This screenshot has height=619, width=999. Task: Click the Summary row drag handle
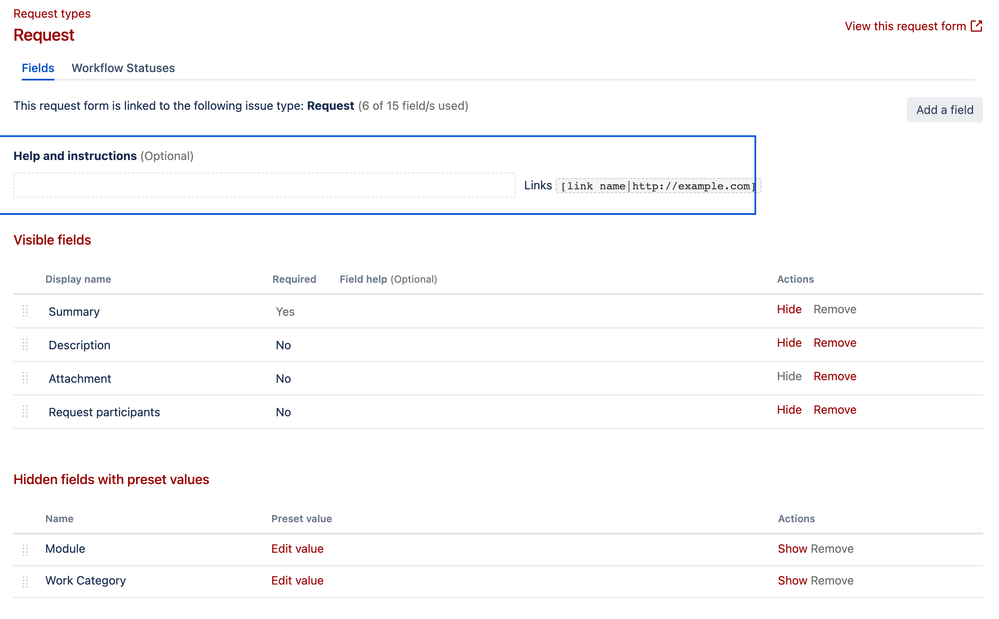(x=25, y=311)
